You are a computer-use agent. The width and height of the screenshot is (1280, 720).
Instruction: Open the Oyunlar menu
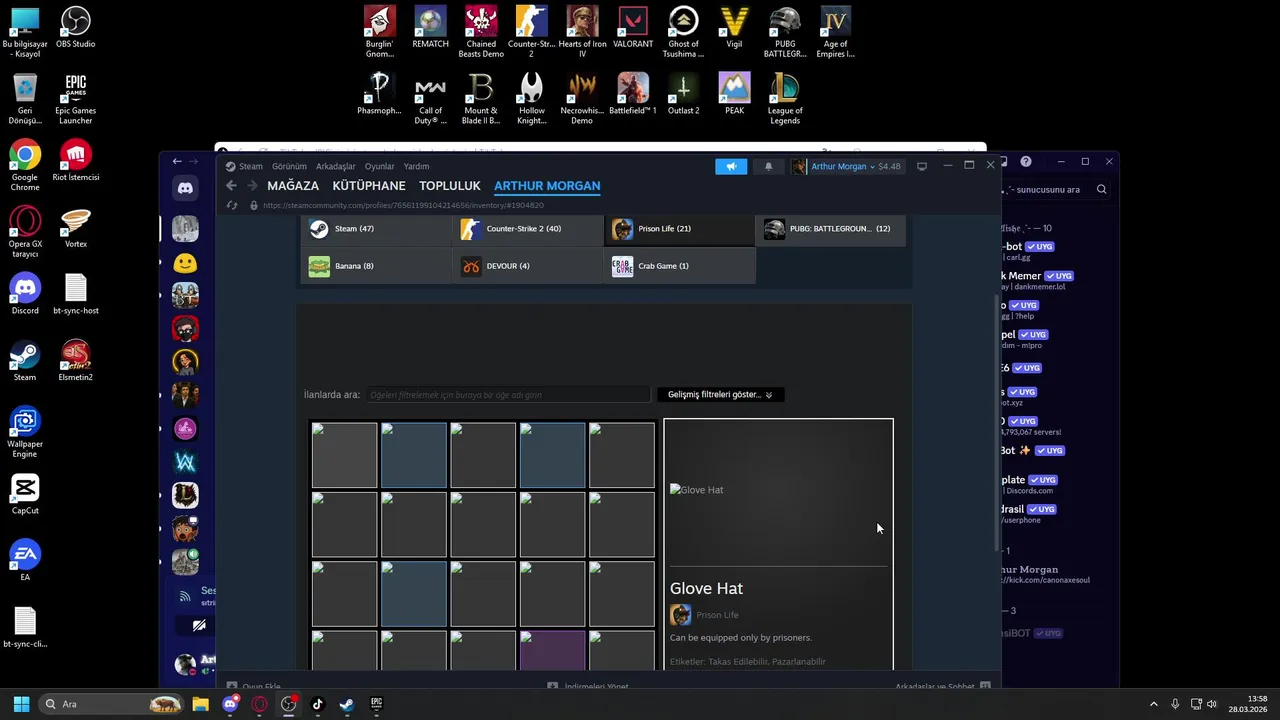click(379, 166)
